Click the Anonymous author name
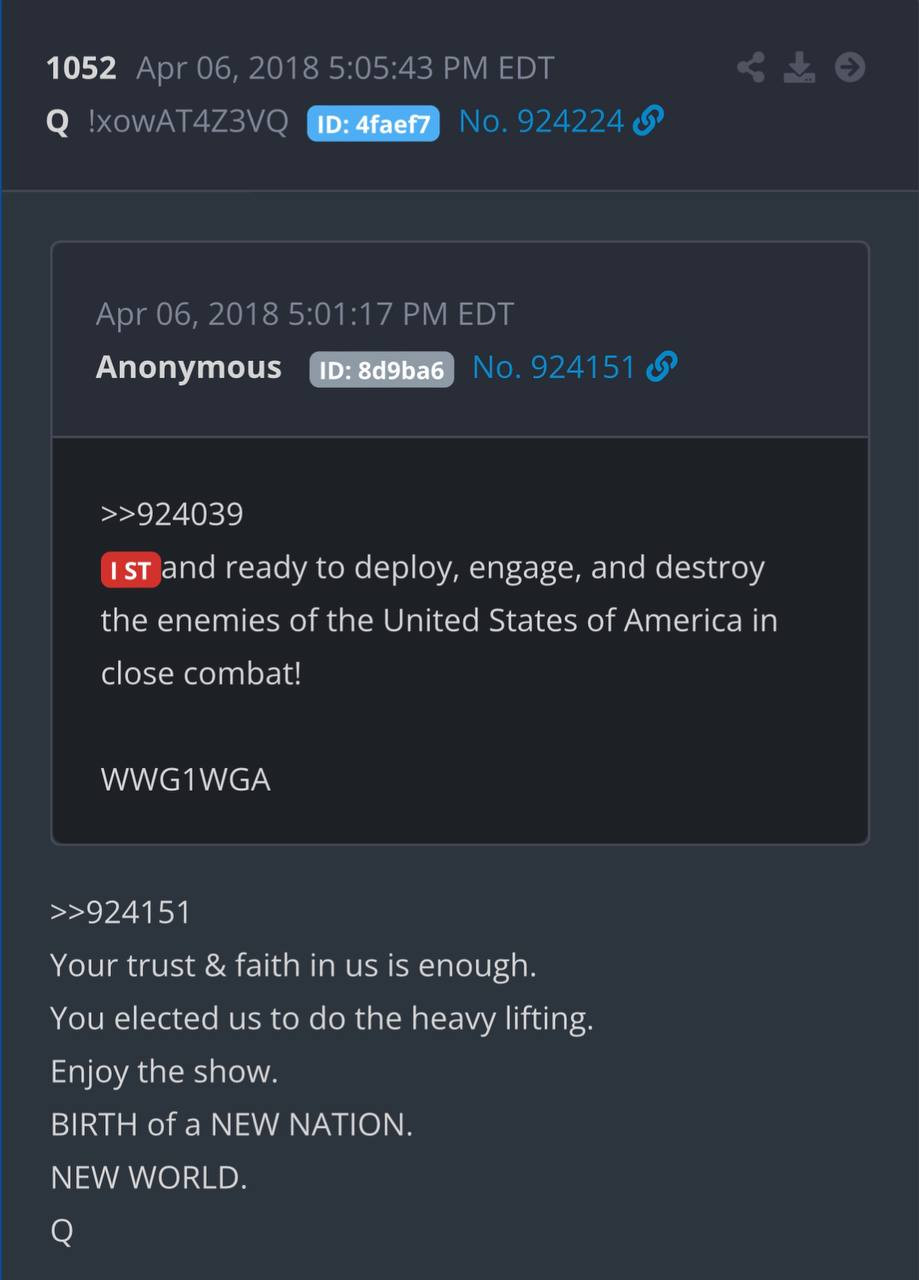The height and width of the screenshot is (1280, 919). pos(189,368)
